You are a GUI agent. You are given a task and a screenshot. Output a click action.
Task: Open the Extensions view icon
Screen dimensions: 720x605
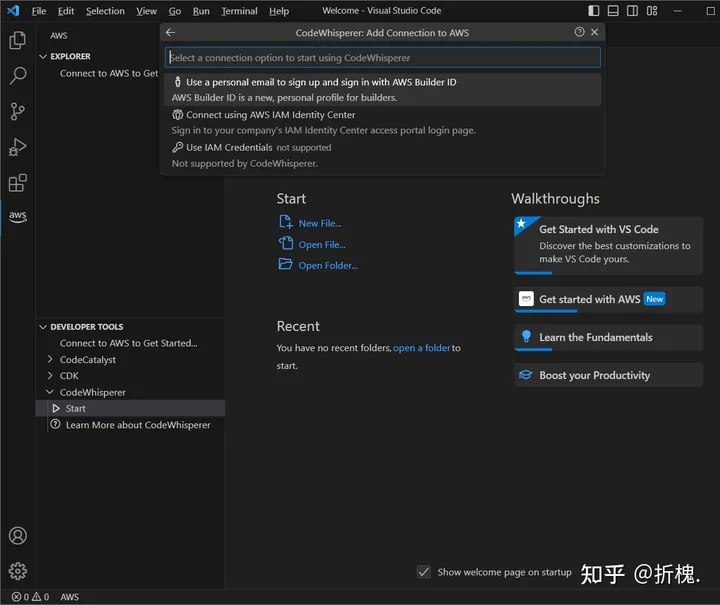pos(17,183)
